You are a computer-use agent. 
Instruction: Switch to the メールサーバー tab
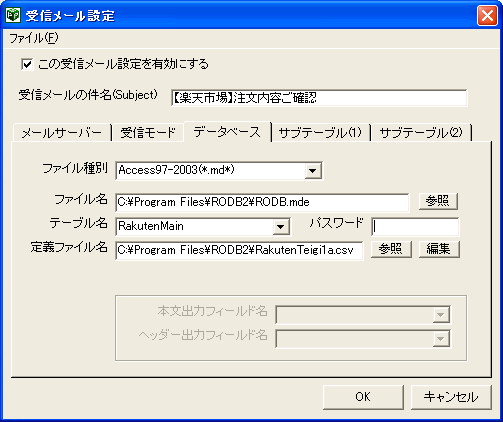click(x=62, y=133)
